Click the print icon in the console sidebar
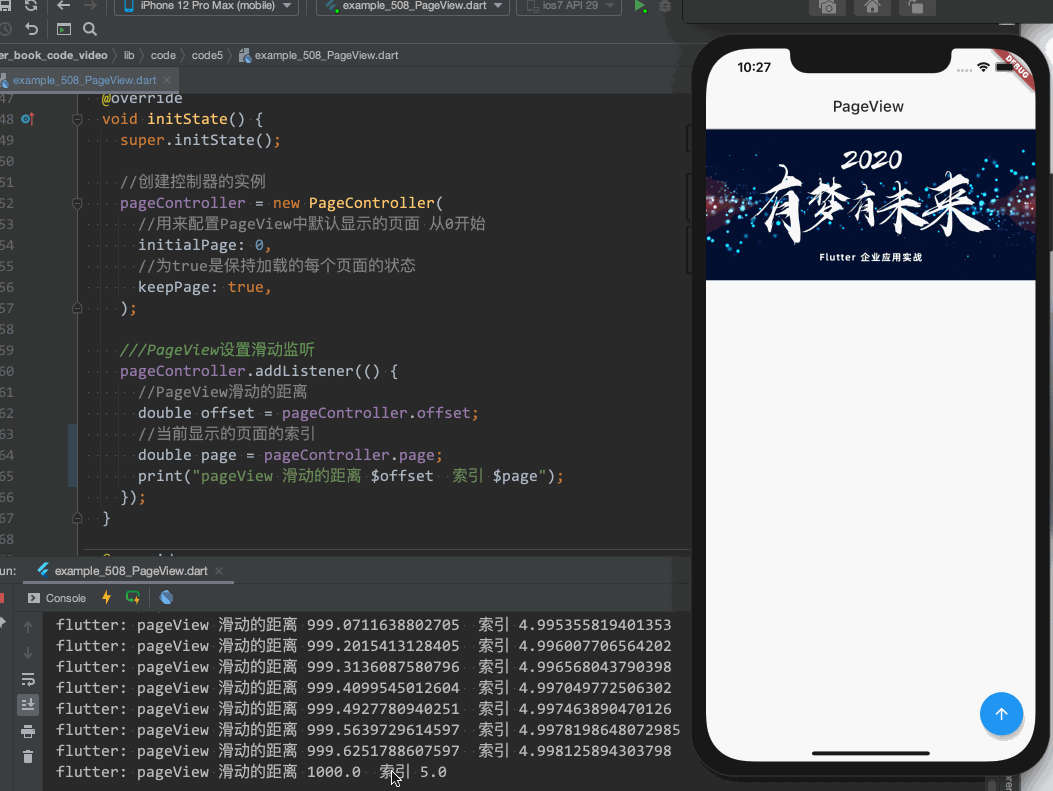Image resolution: width=1053 pixels, height=791 pixels. [x=28, y=730]
